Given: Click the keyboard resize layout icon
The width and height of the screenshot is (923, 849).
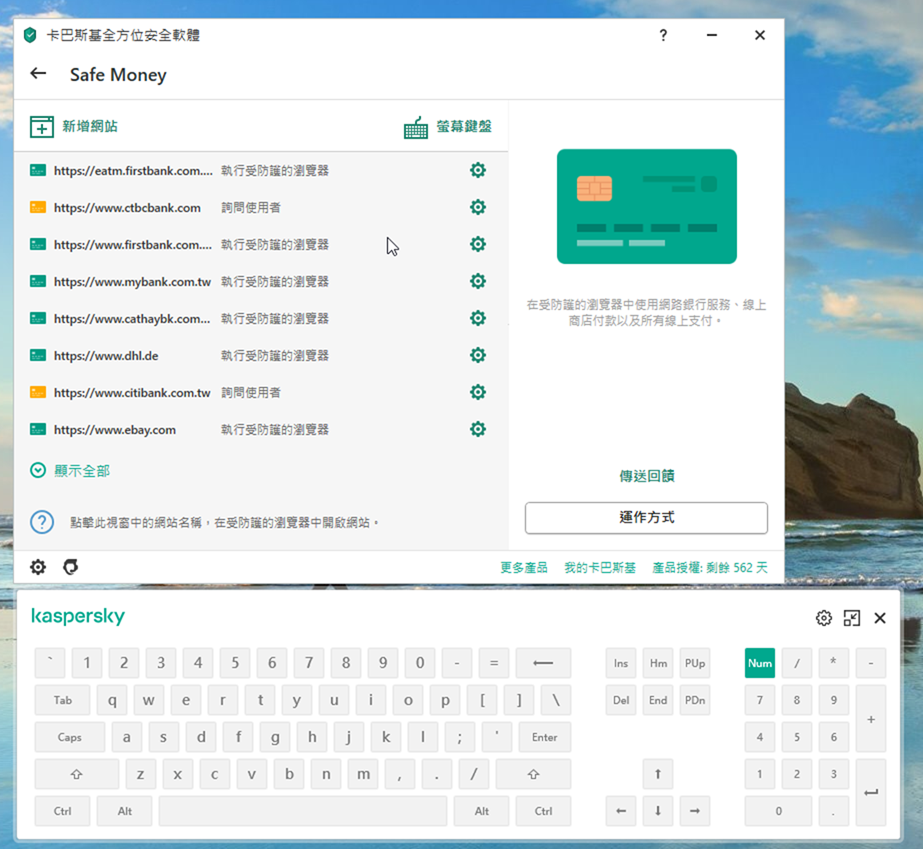Looking at the screenshot, I should click(x=852, y=618).
